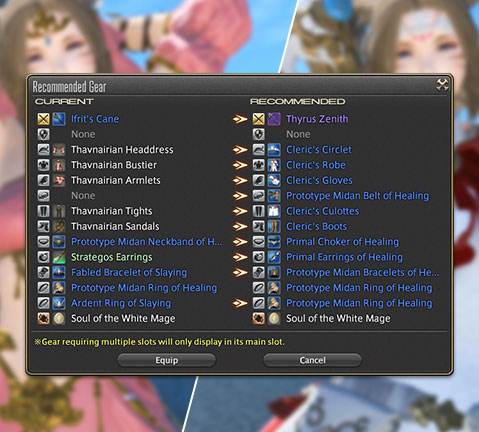Select the Cleric's Circlet item icon
Screen dimensions: 479x432
click(274, 150)
